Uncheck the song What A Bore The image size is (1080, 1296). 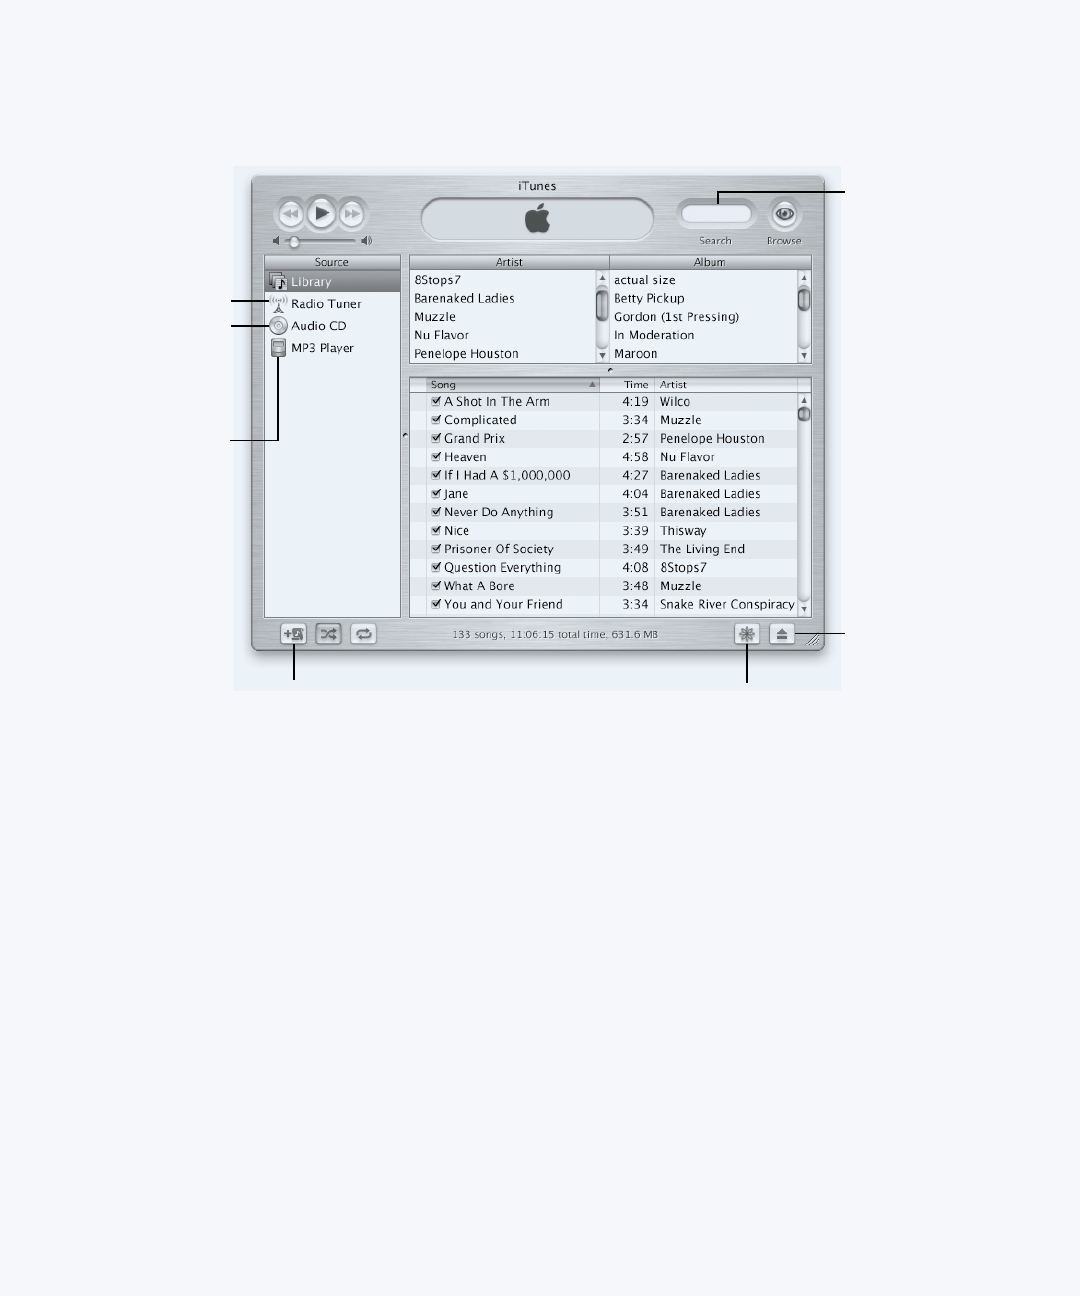(436, 586)
